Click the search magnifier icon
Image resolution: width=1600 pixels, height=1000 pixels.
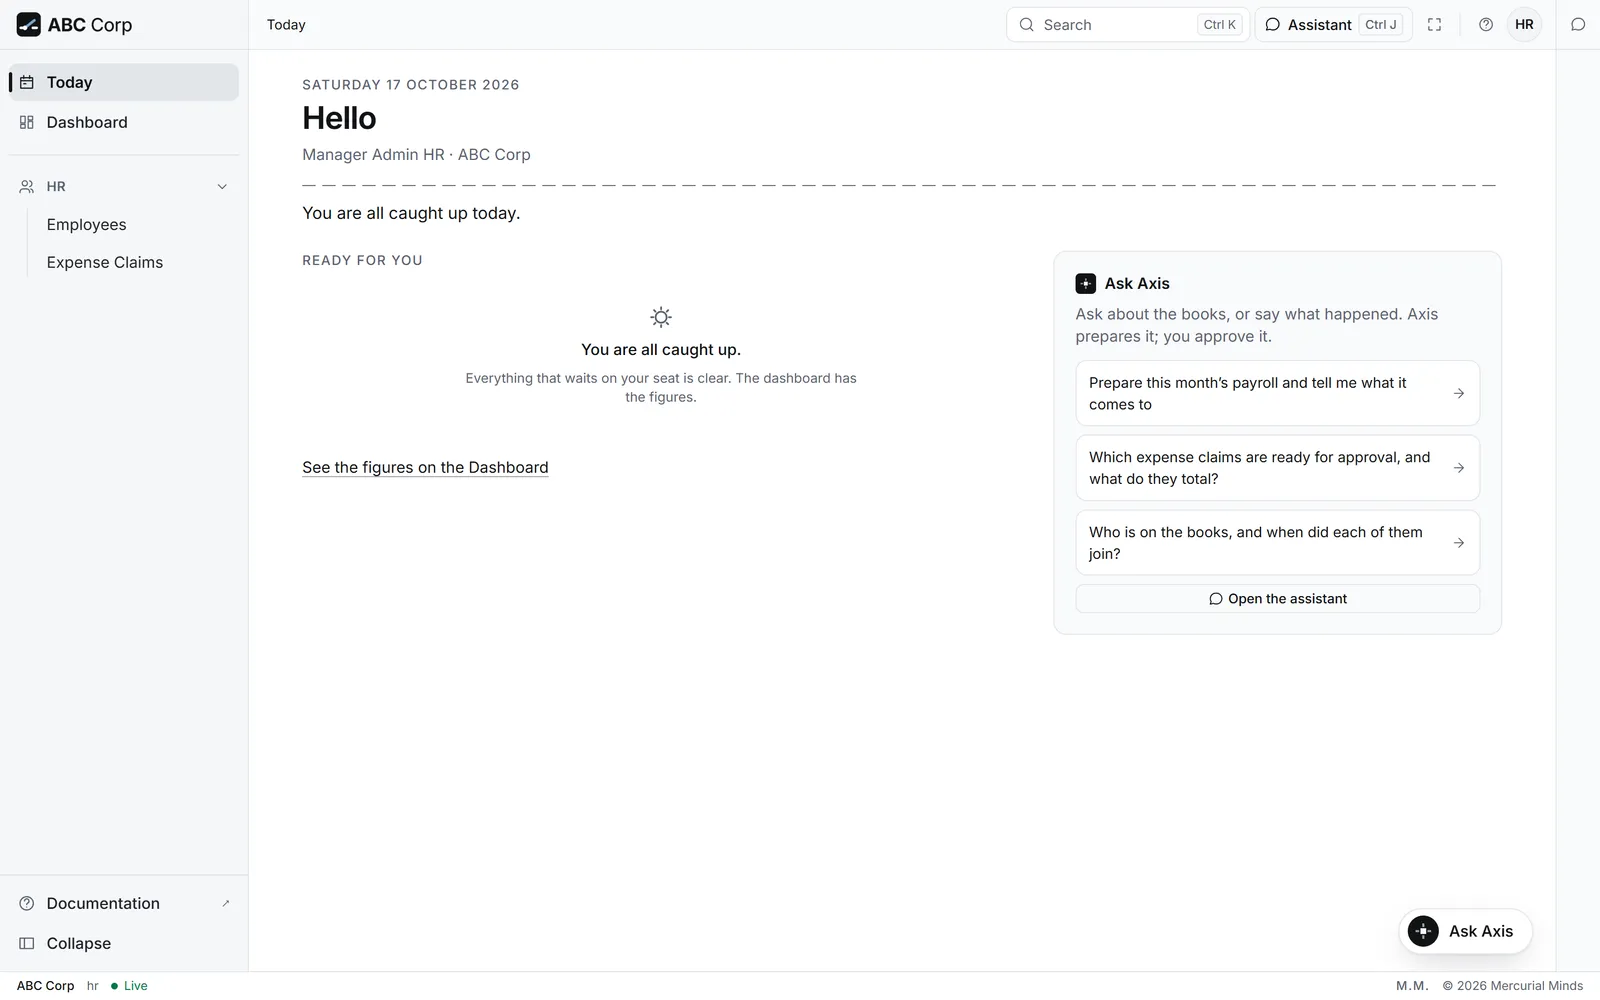1026,25
